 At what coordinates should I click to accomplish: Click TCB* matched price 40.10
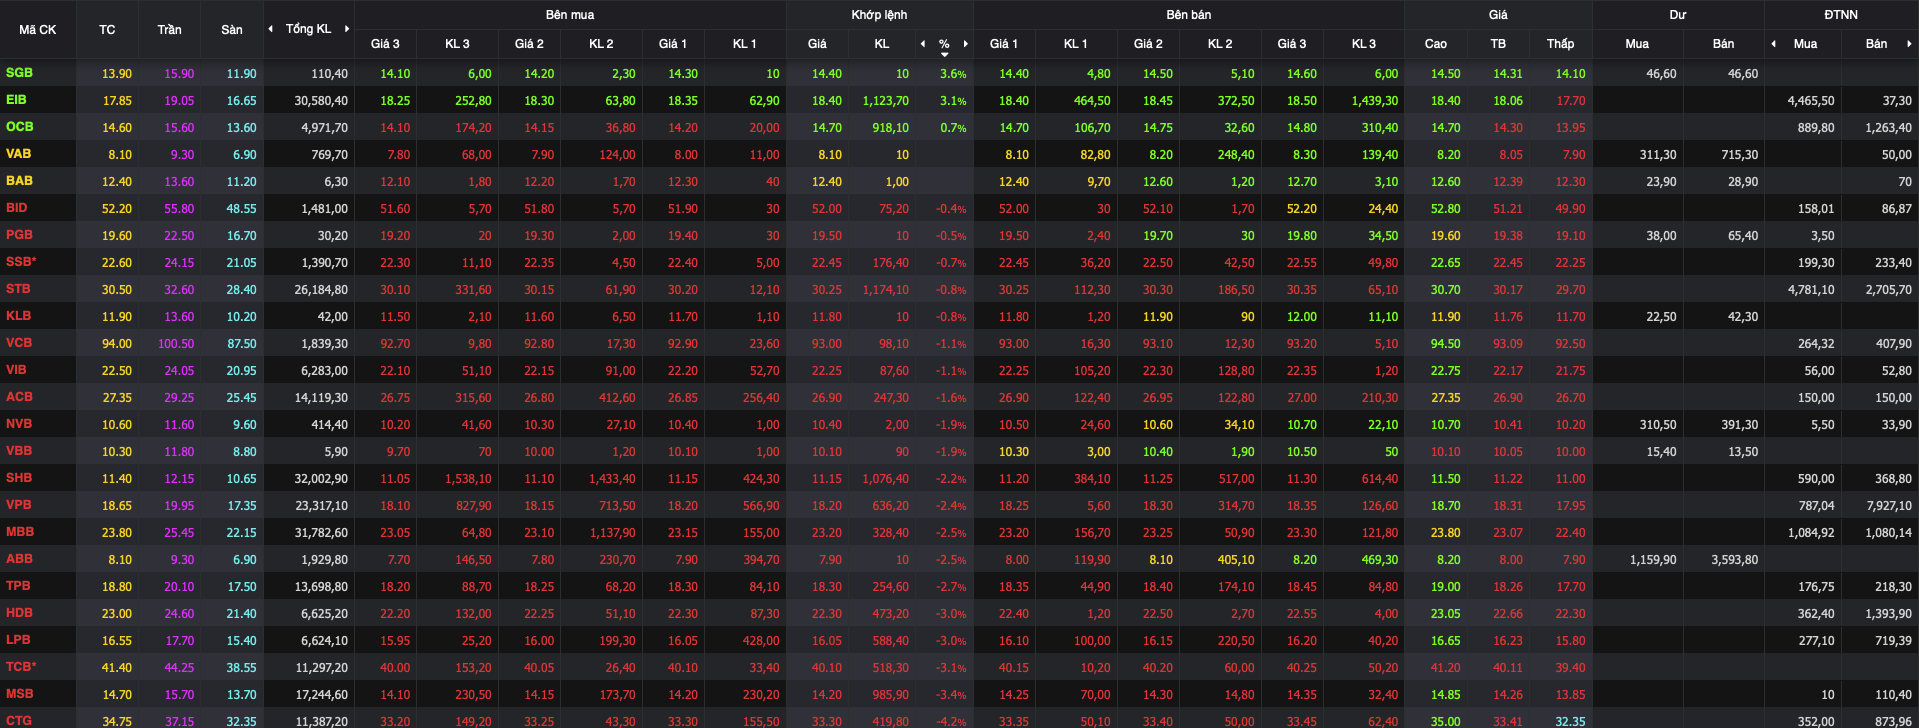tap(827, 668)
